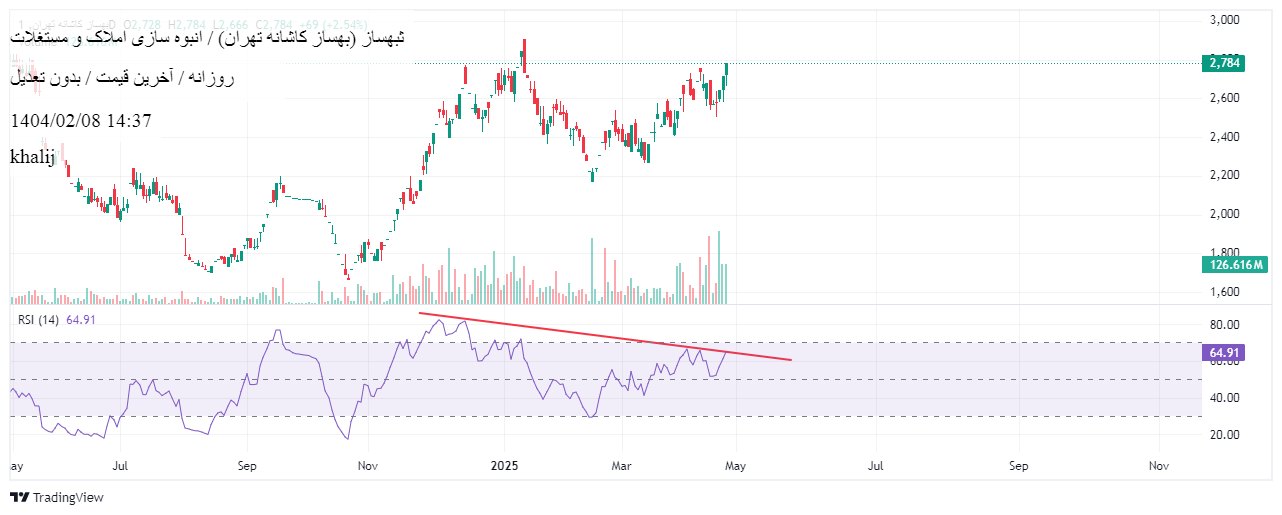This screenshot has height=515, width=1282.
Task: Click the Nov label left of 2025
Action: pyautogui.click(x=368, y=466)
